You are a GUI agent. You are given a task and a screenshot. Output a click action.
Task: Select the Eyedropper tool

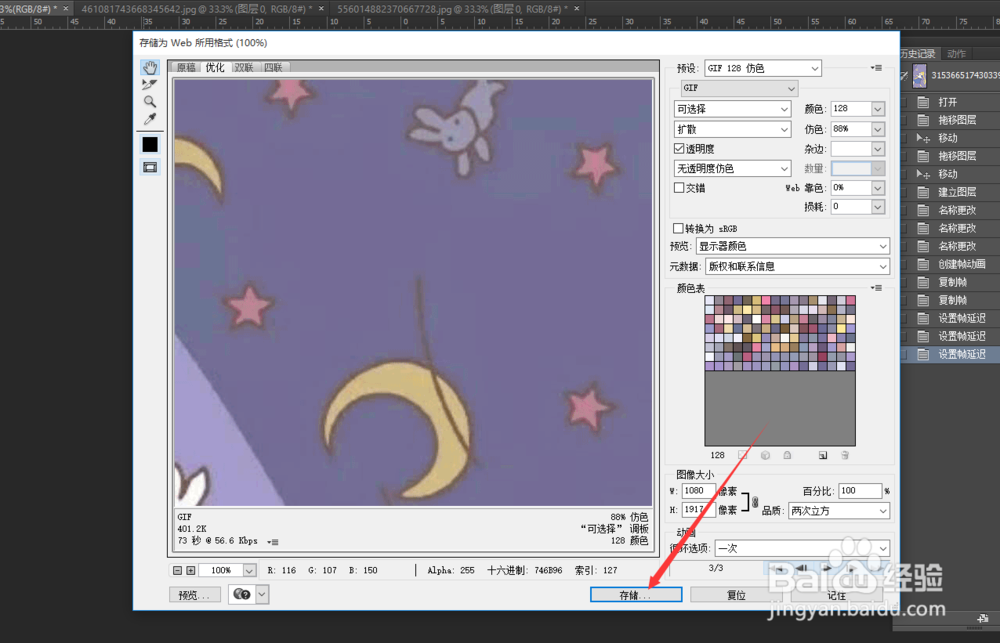150,117
